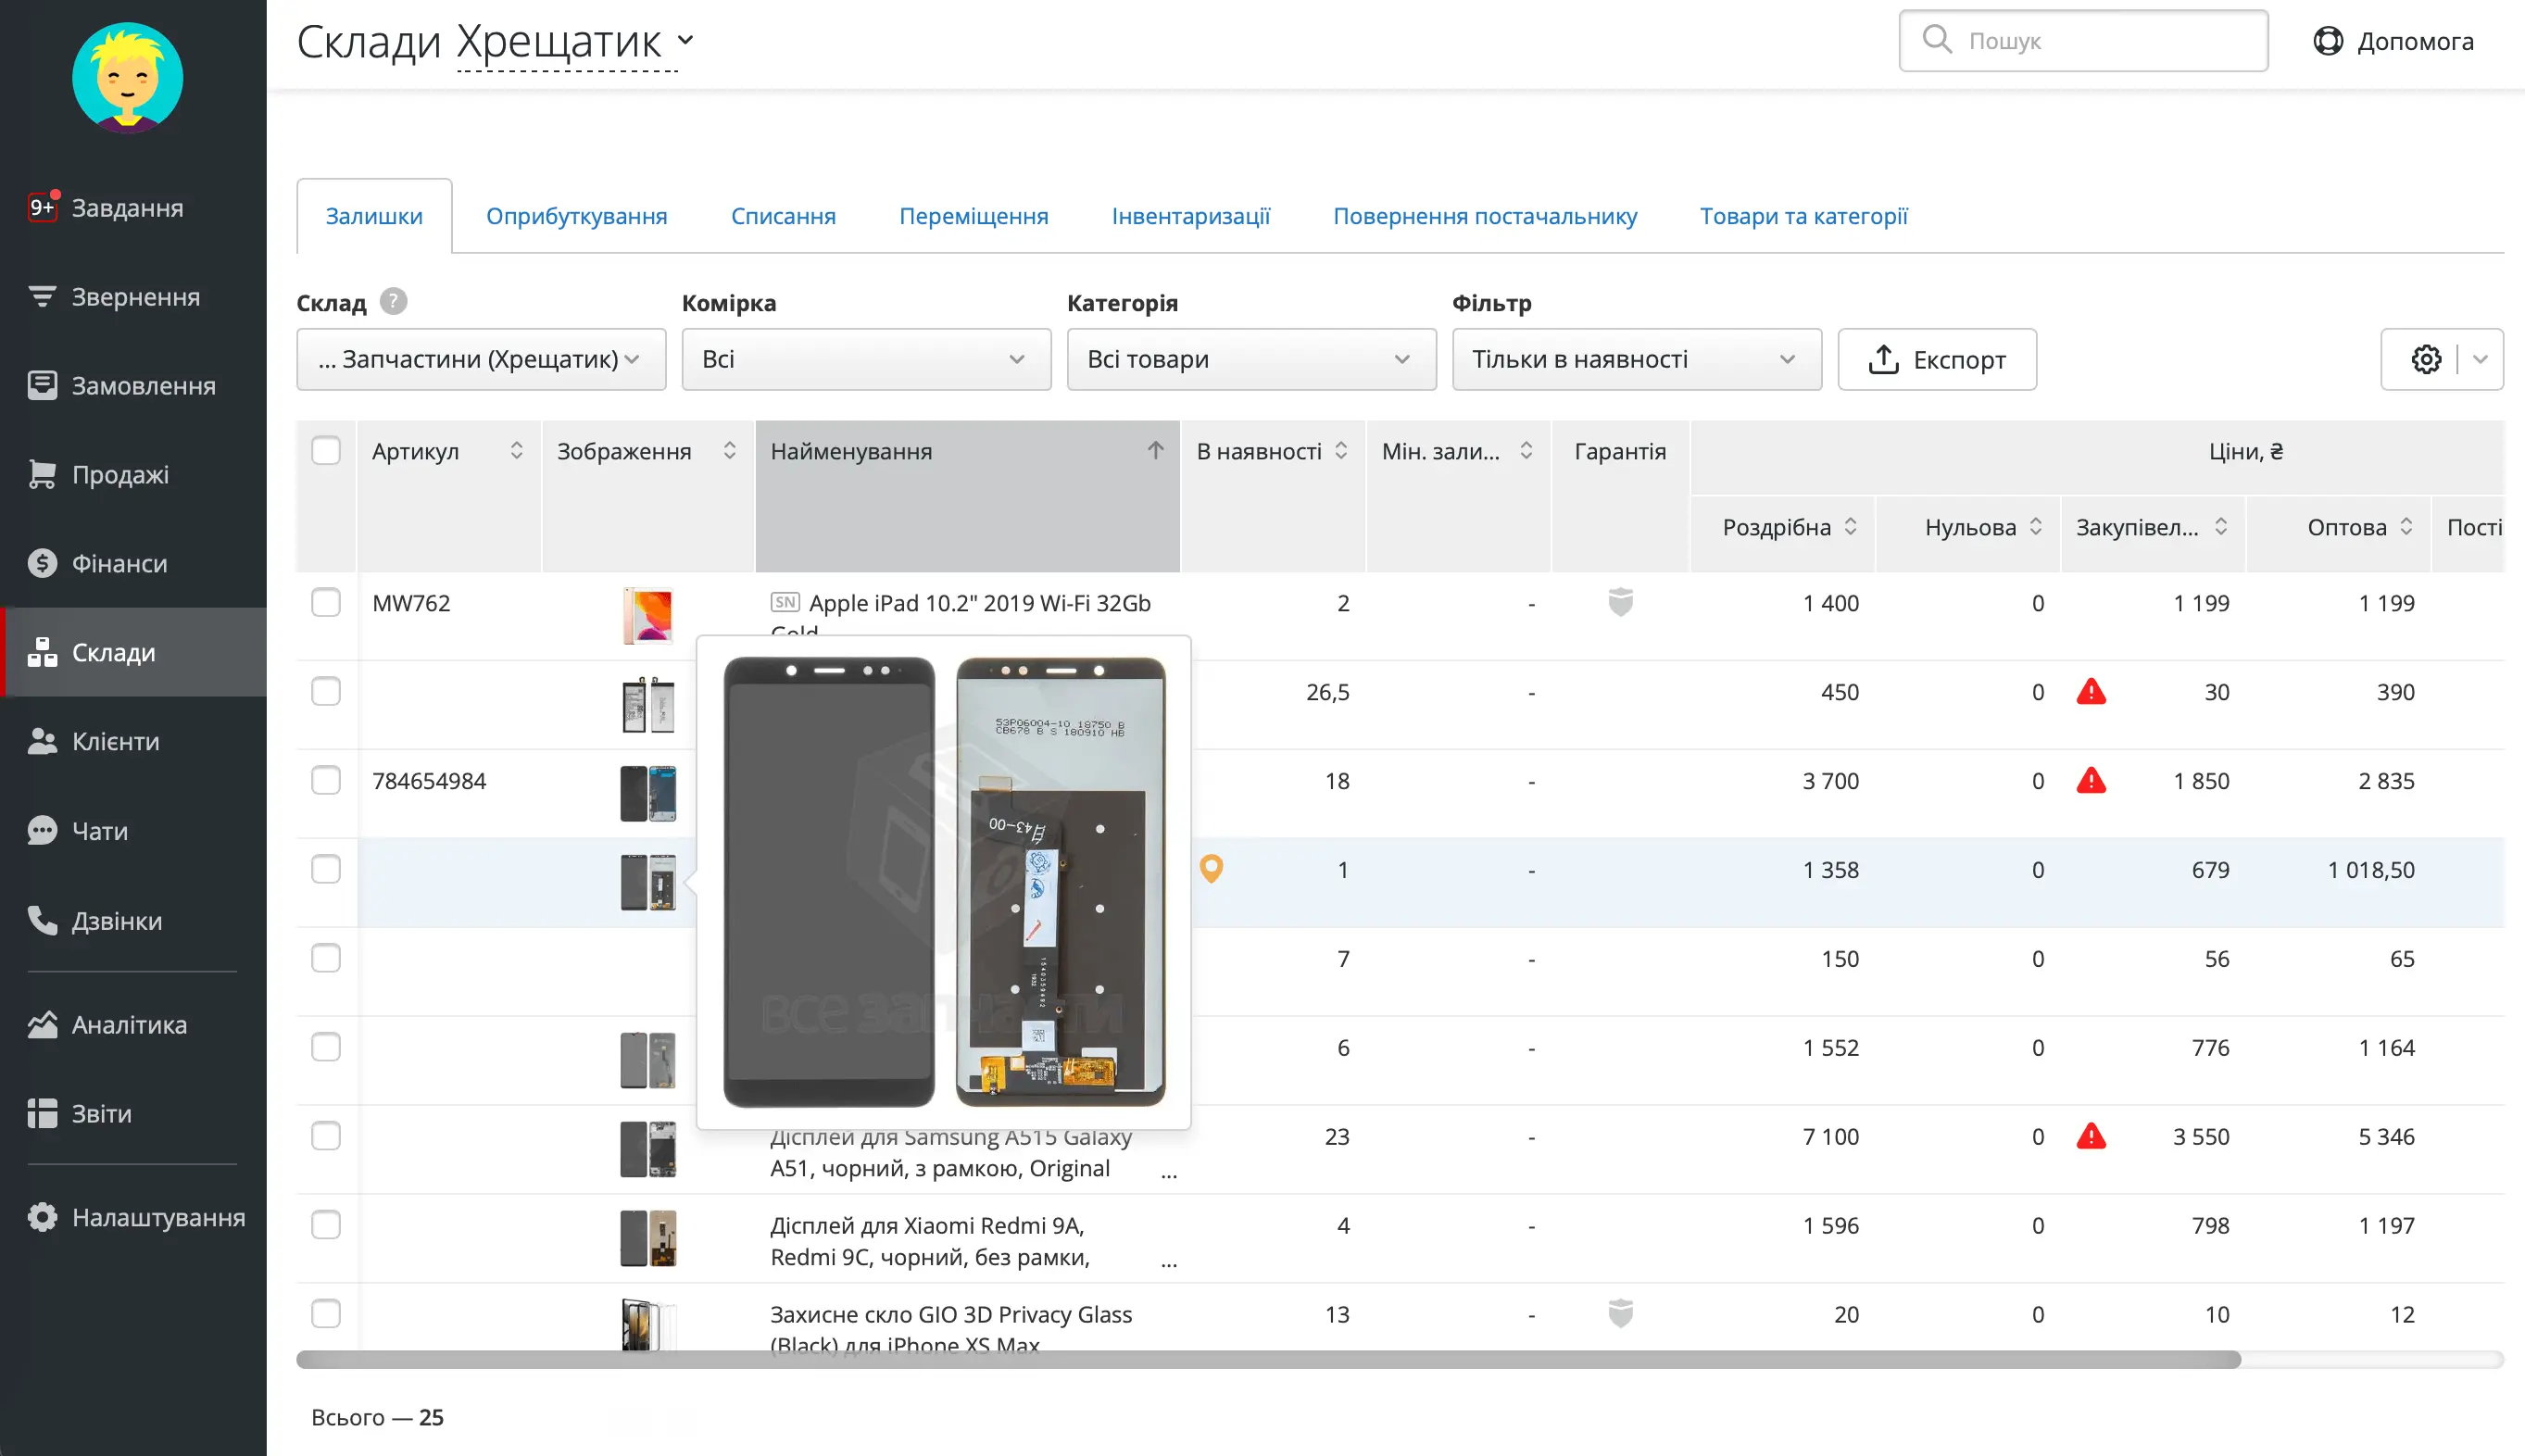The image size is (2525, 1456).
Task: Click the Експорт button
Action: pyautogui.click(x=1937, y=359)
